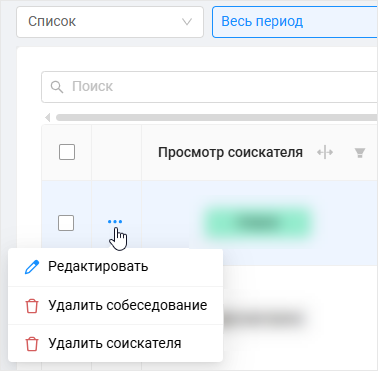378x371 pixels.
Task: Choose Удалить соискателя in the menu
Action: [115, 343]
